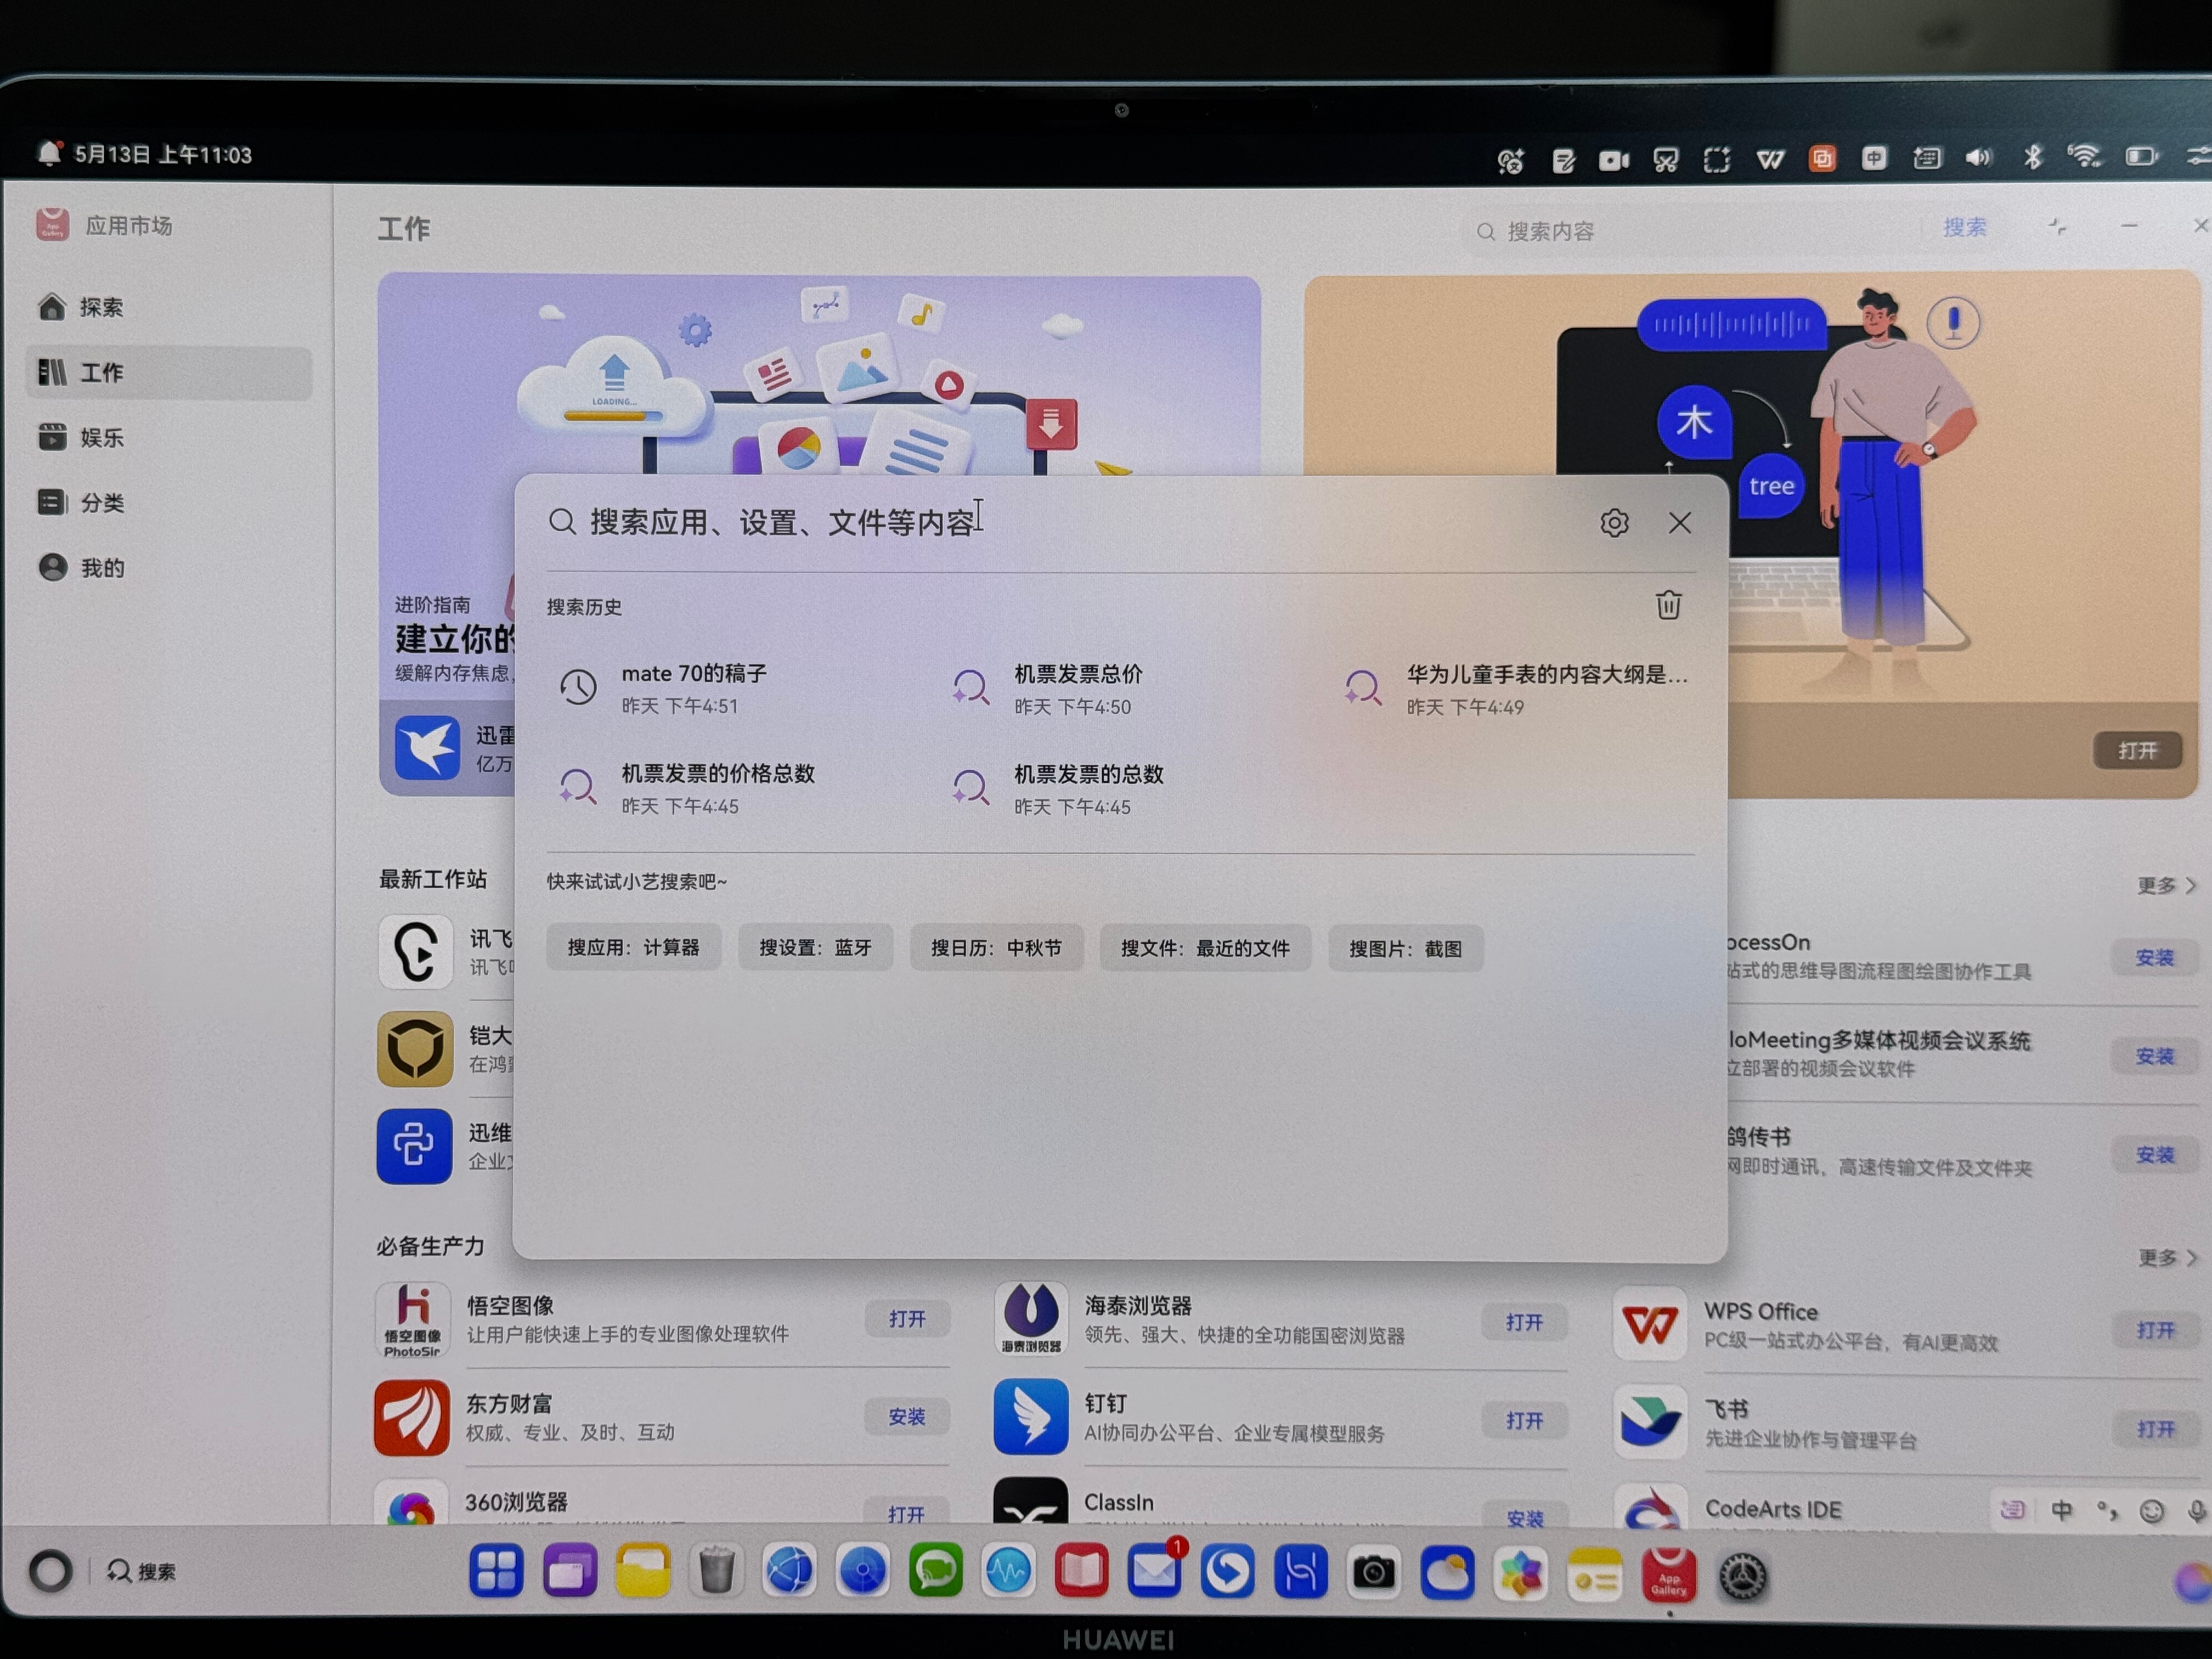Clear search history with trash icon

pos(1667,605)
